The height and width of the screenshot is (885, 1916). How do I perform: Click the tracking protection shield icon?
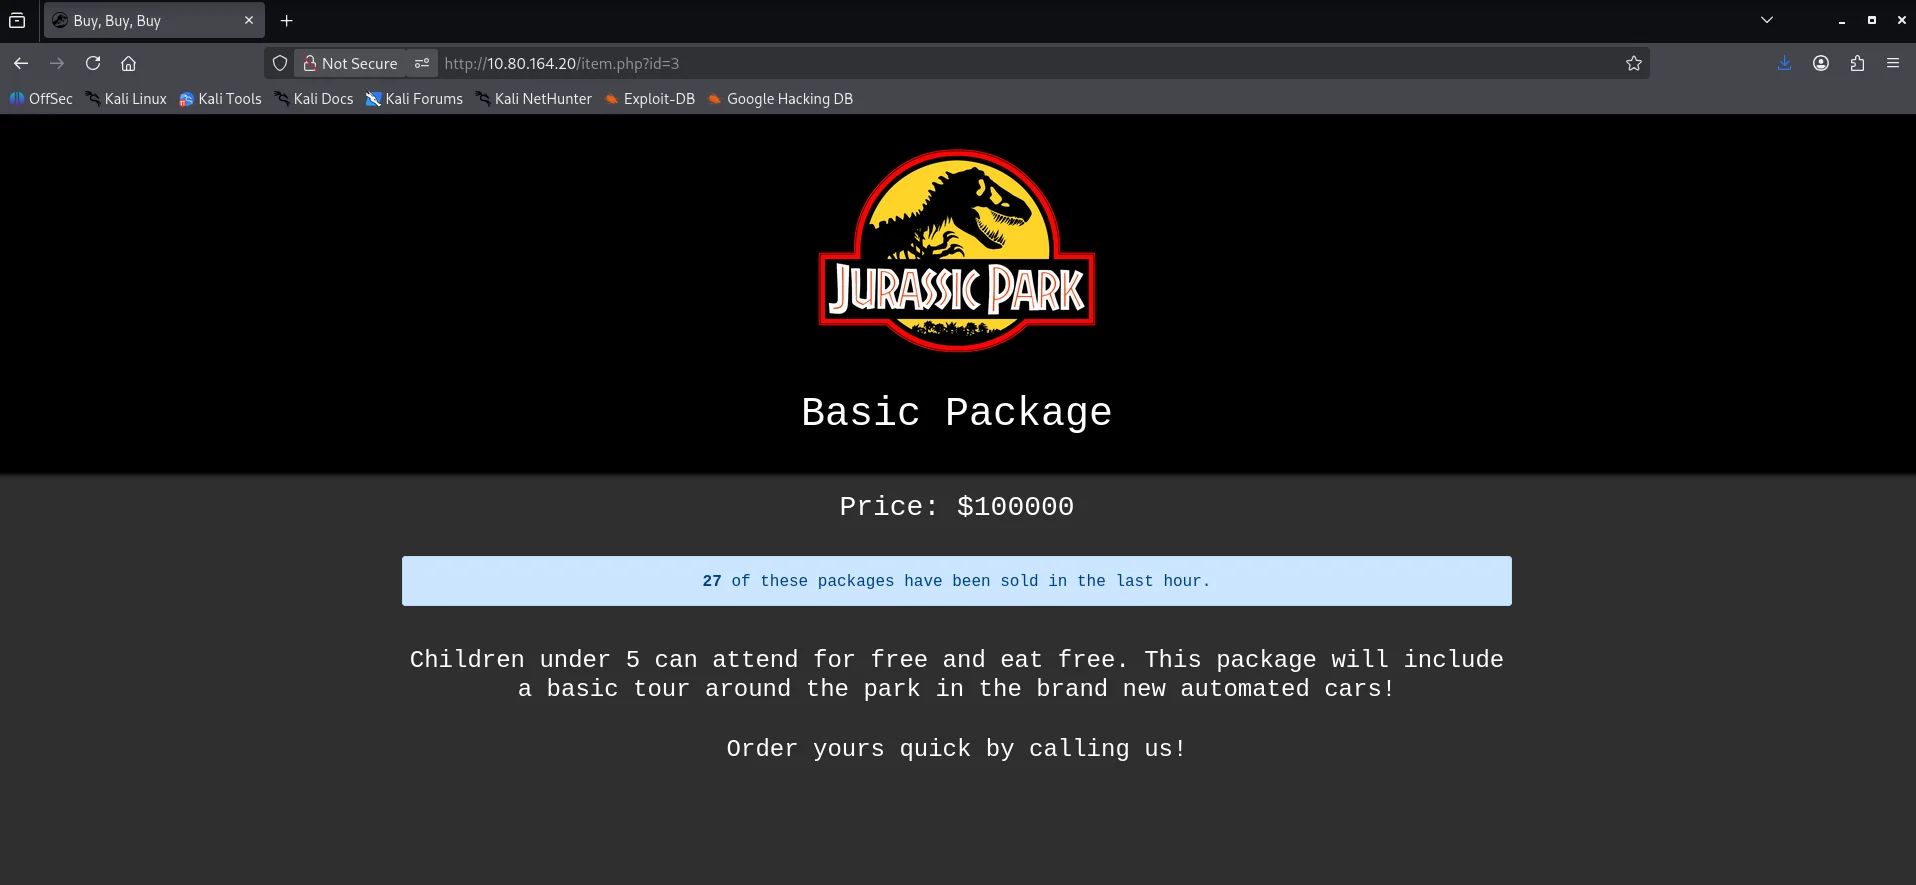click(280, 63)
